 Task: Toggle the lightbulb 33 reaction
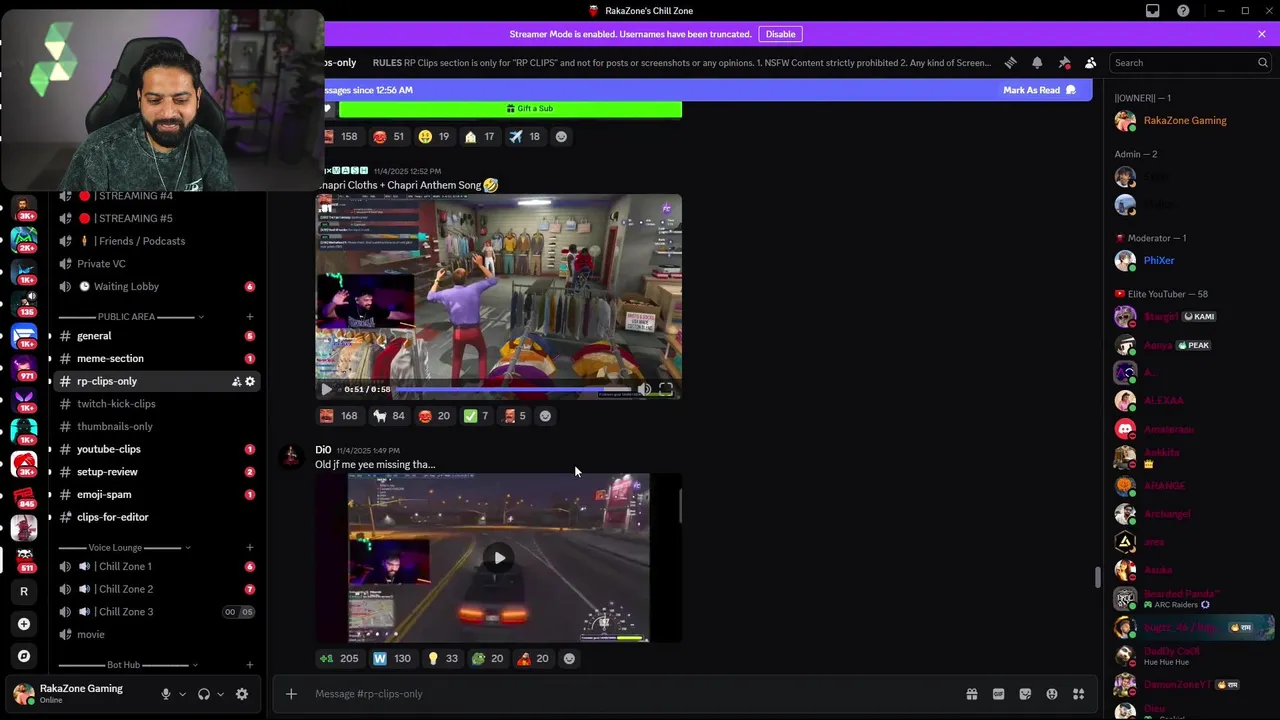[x=443, y=658]
